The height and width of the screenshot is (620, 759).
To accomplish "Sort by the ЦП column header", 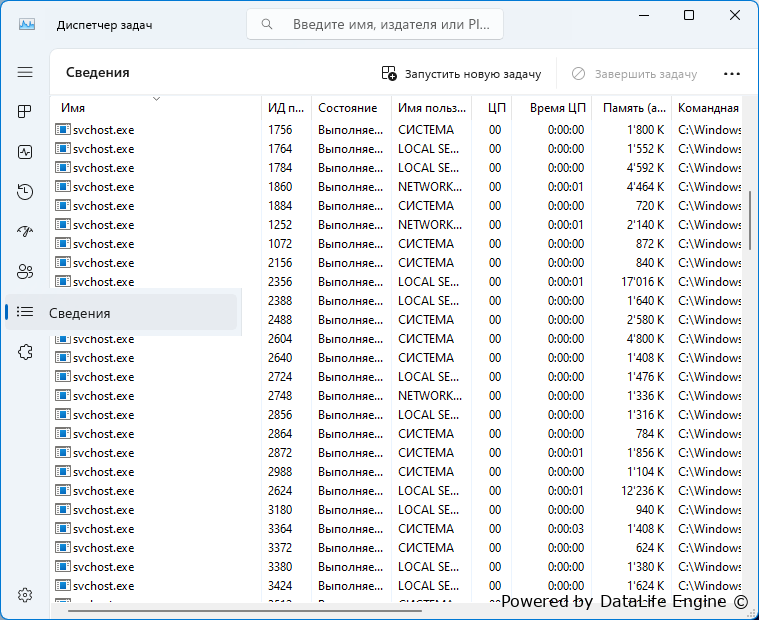I will (492, 108).
